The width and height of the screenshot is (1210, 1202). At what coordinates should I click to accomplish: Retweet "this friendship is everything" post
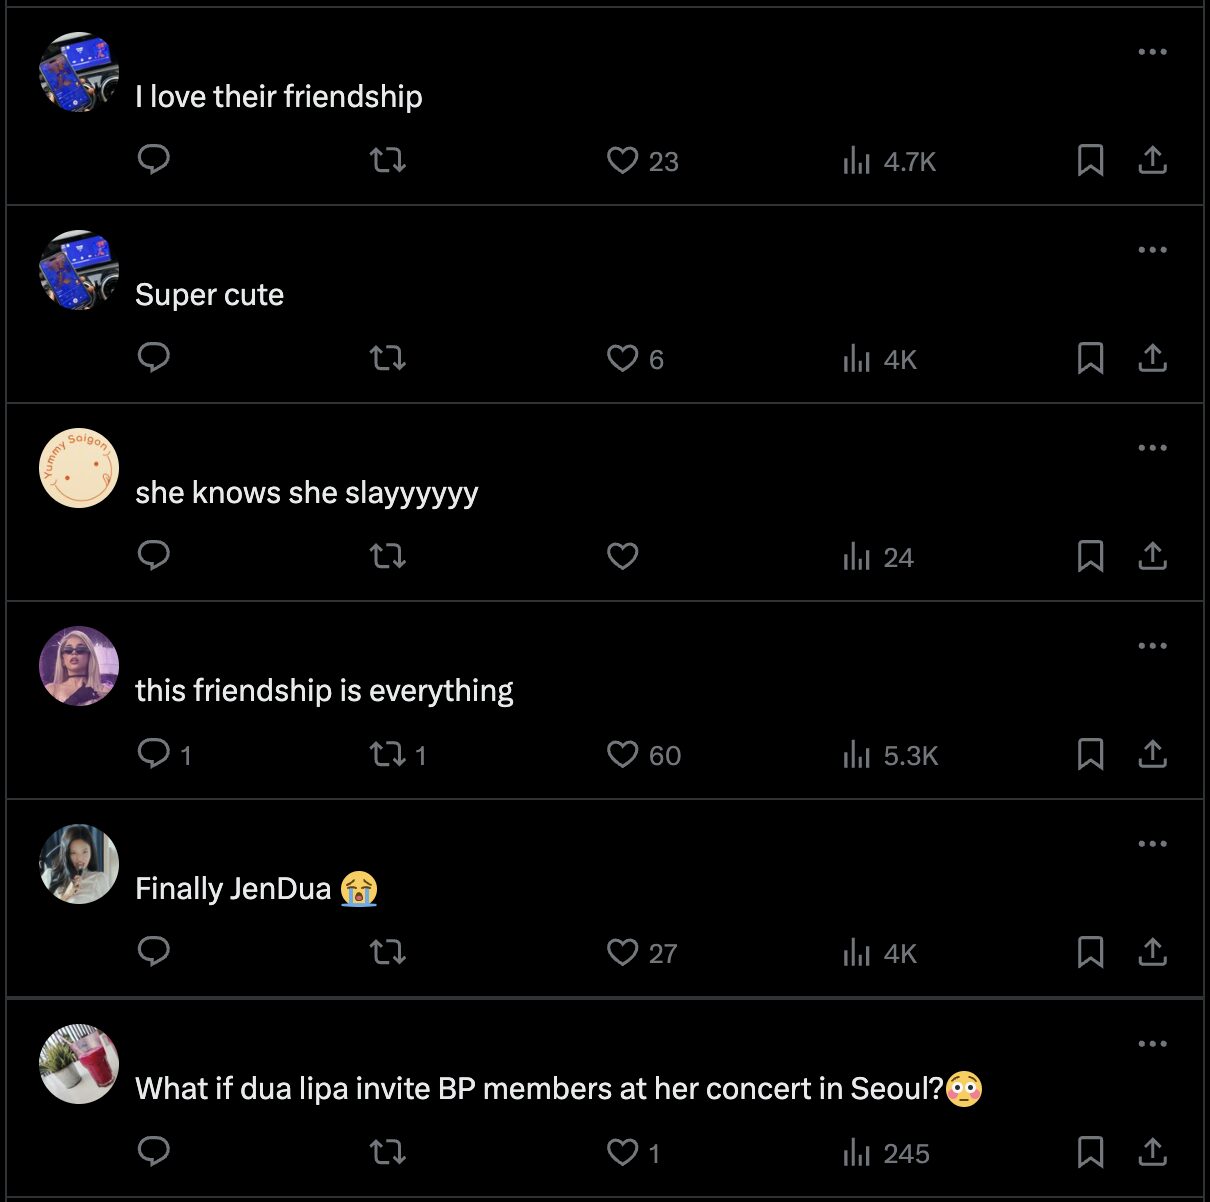pyautogui.click(x=387, y=754)
